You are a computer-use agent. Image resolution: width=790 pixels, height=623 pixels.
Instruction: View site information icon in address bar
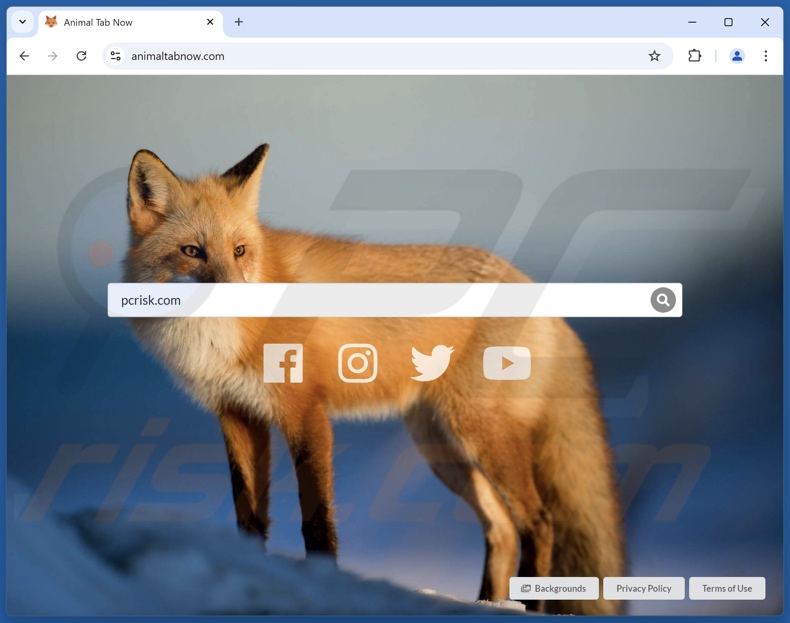(x=115, y=56)
